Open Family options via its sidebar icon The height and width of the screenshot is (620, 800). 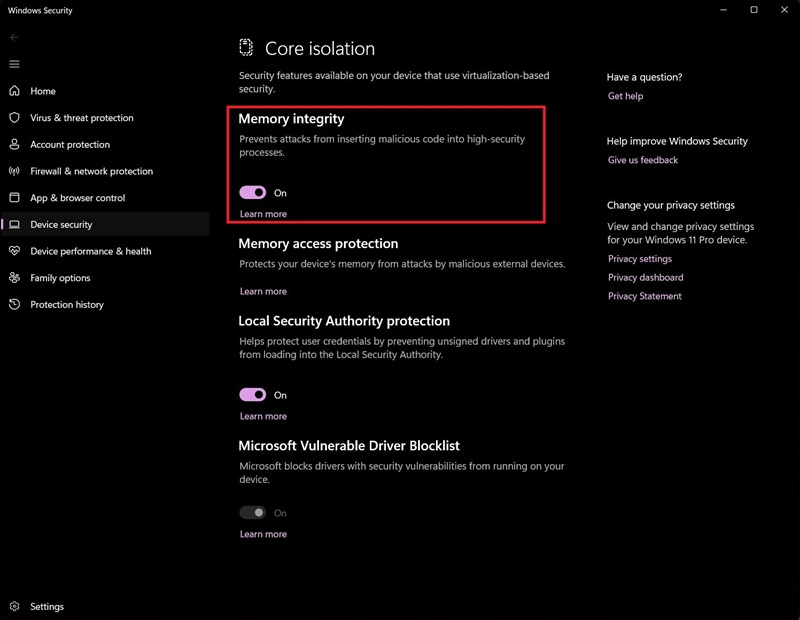[x=14, y=278]
